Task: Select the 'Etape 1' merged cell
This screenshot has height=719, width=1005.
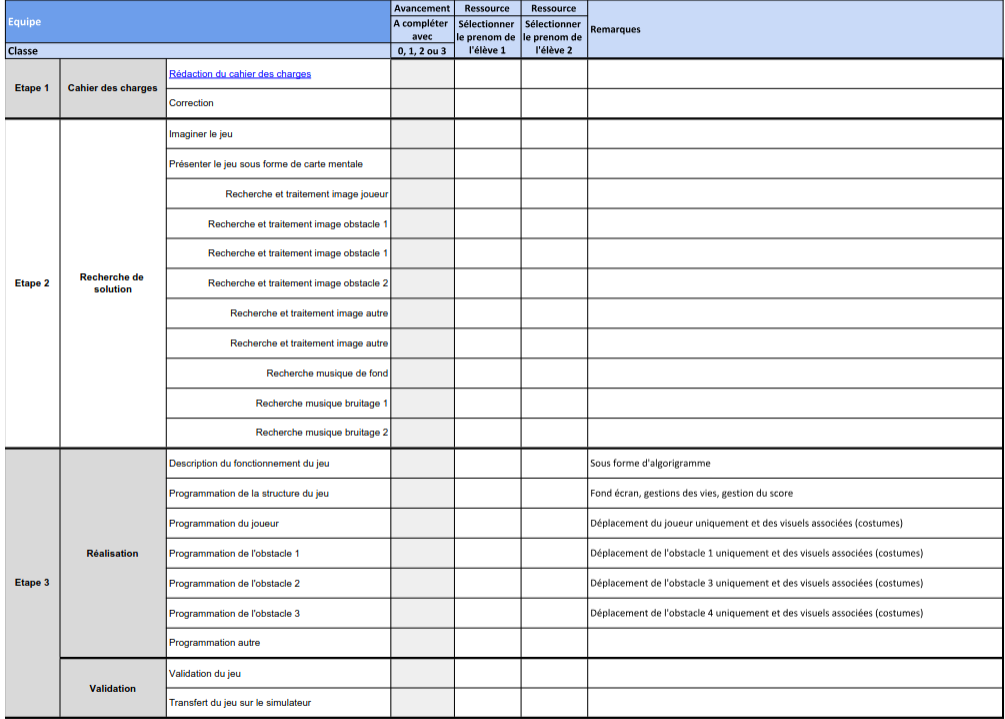Action: point(32,88)
